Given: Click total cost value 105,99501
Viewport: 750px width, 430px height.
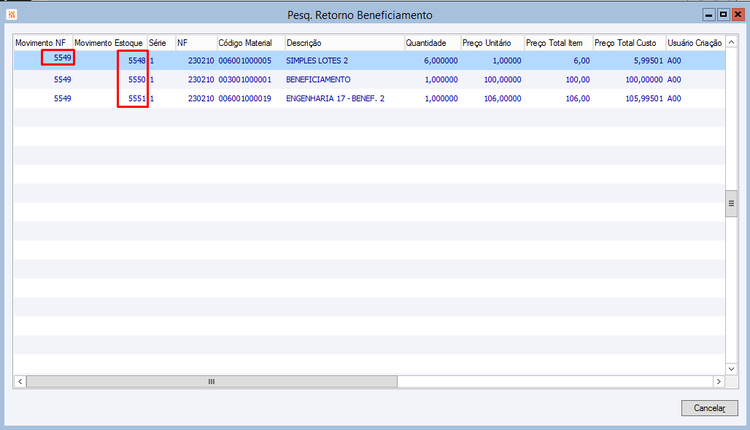Looking at the screenshot, I should click(644, 99).
